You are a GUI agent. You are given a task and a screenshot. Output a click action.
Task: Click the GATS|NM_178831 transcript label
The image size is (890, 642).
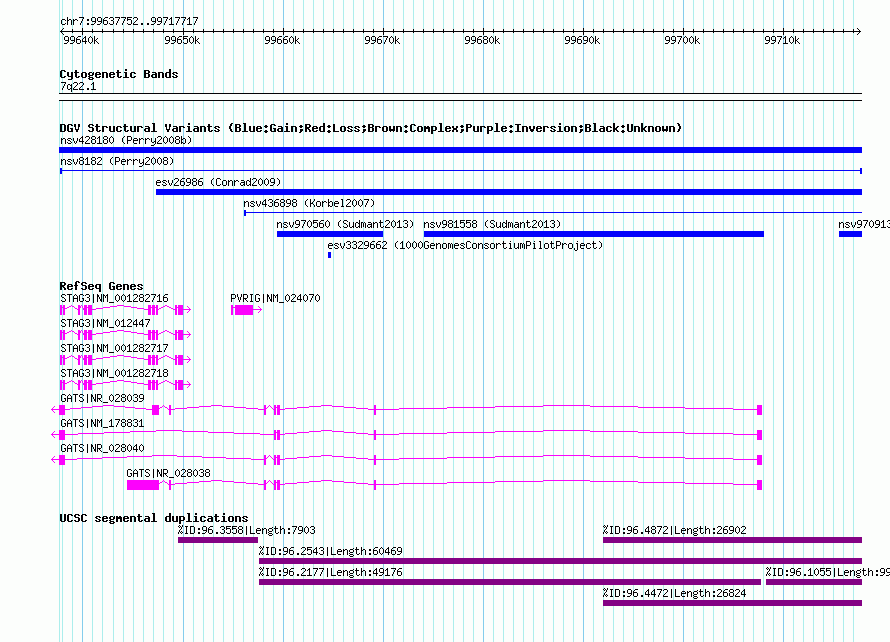(x=102, y=423)
